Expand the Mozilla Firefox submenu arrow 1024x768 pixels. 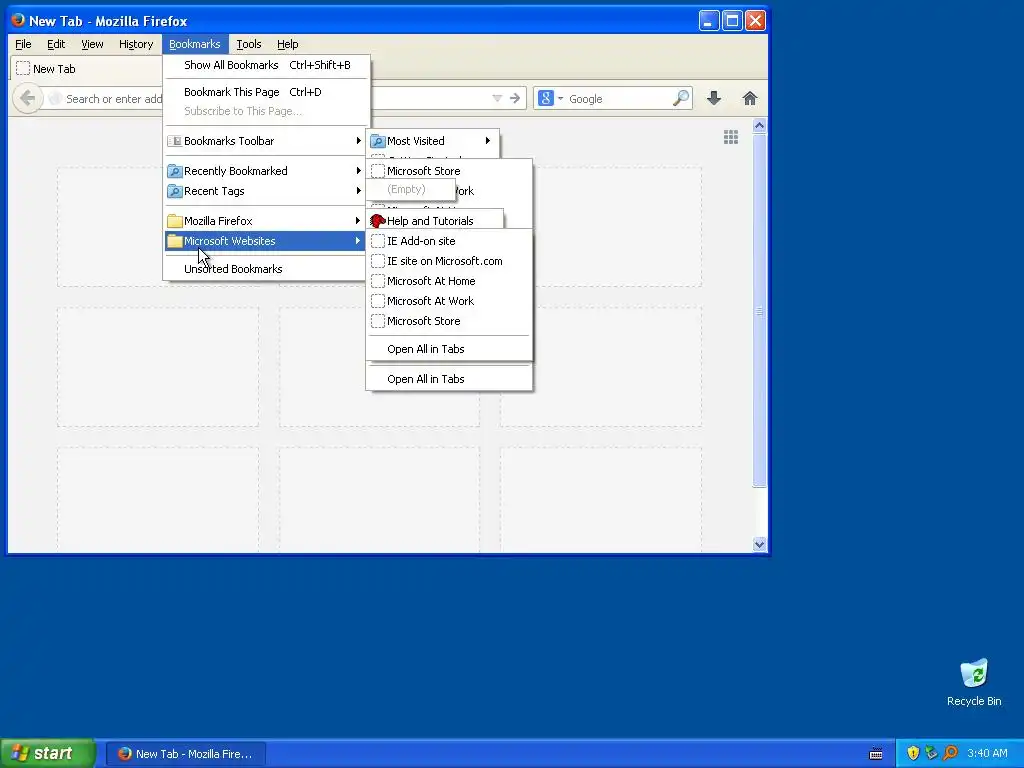(x=358, y=221)
